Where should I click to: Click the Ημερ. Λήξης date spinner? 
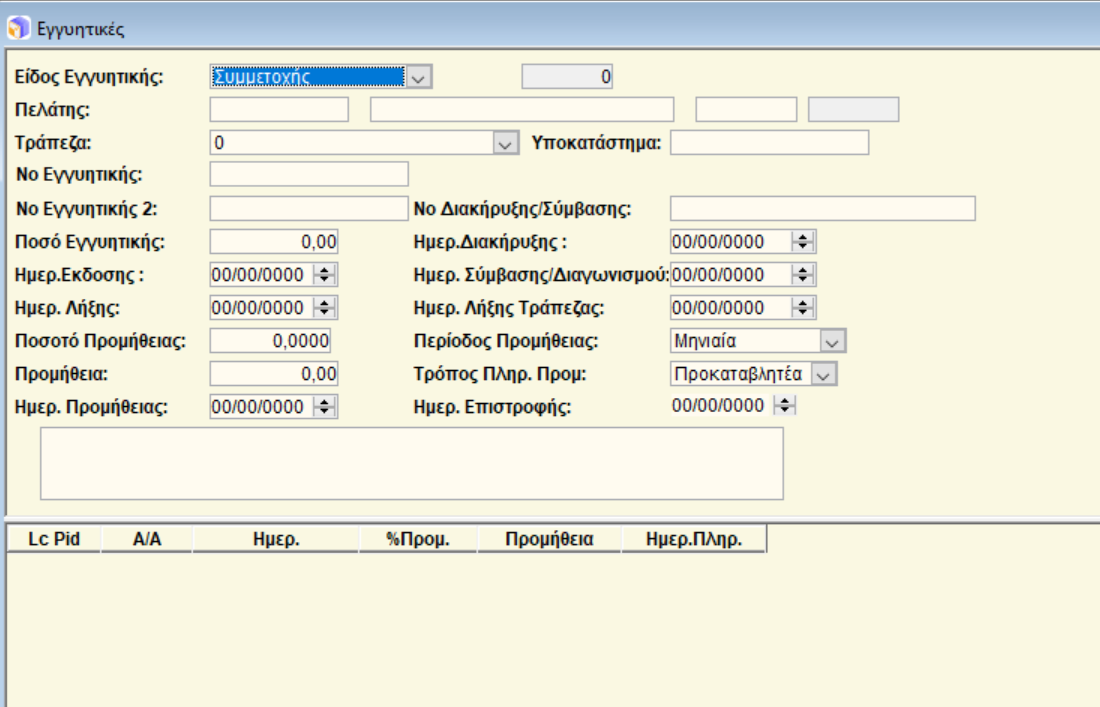click(x=326, y=307)
